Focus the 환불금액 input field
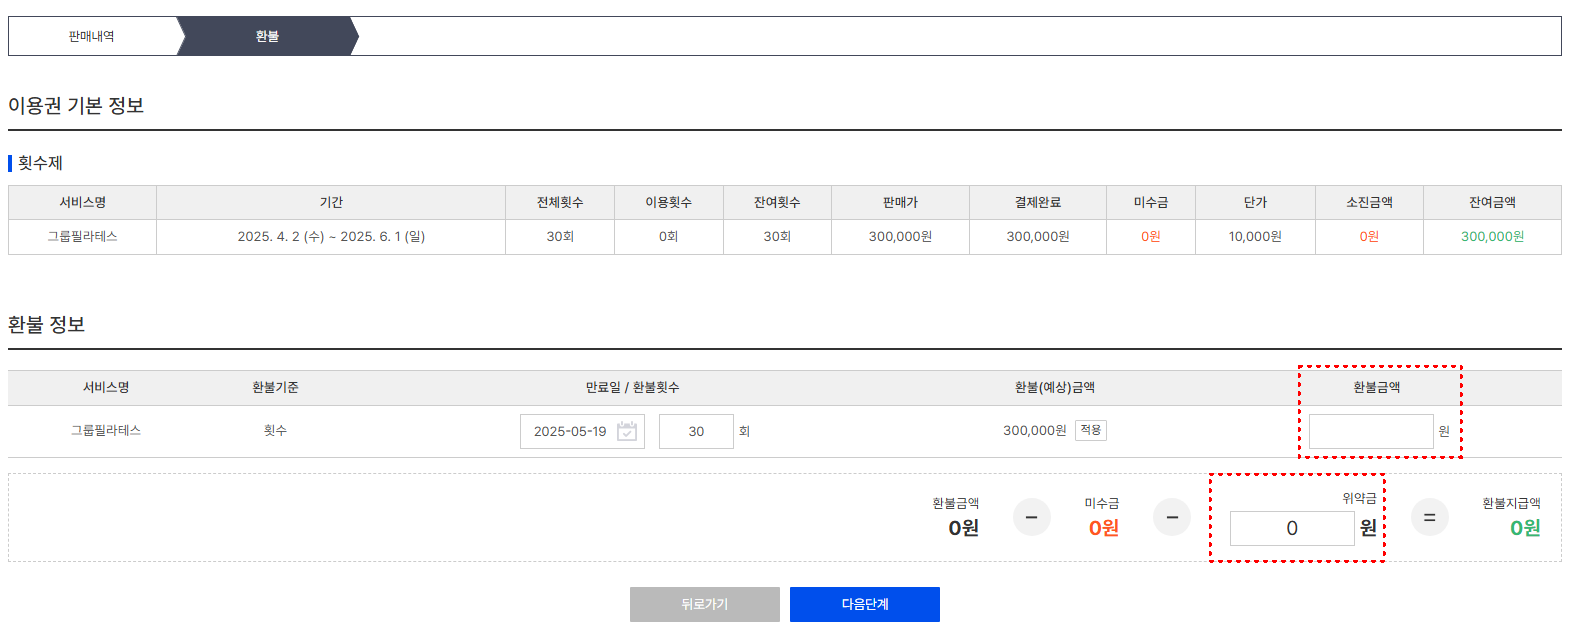Image resolution: width=1581 pixels, height=633 pixels. click(1371, 431)
